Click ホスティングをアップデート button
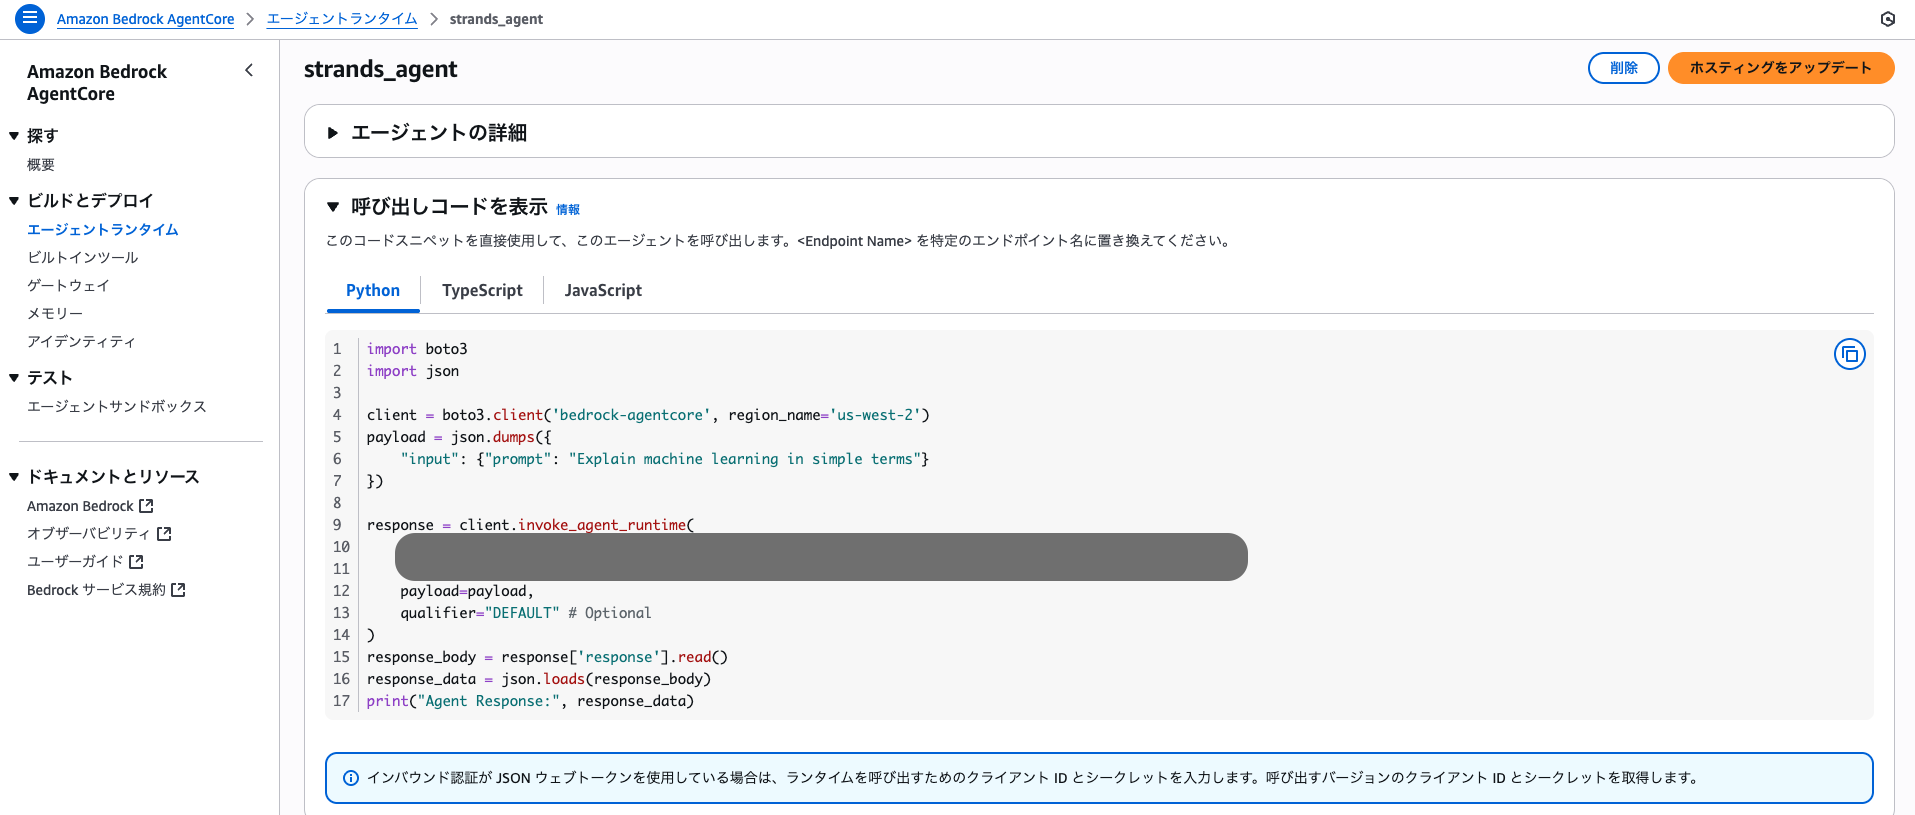Image resolution: width=1915 pixels, height=815 pixels. tap(1781, 68)
